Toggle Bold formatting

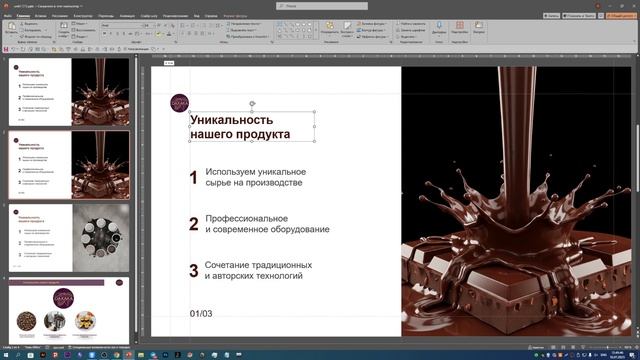(x=104, y=33)
